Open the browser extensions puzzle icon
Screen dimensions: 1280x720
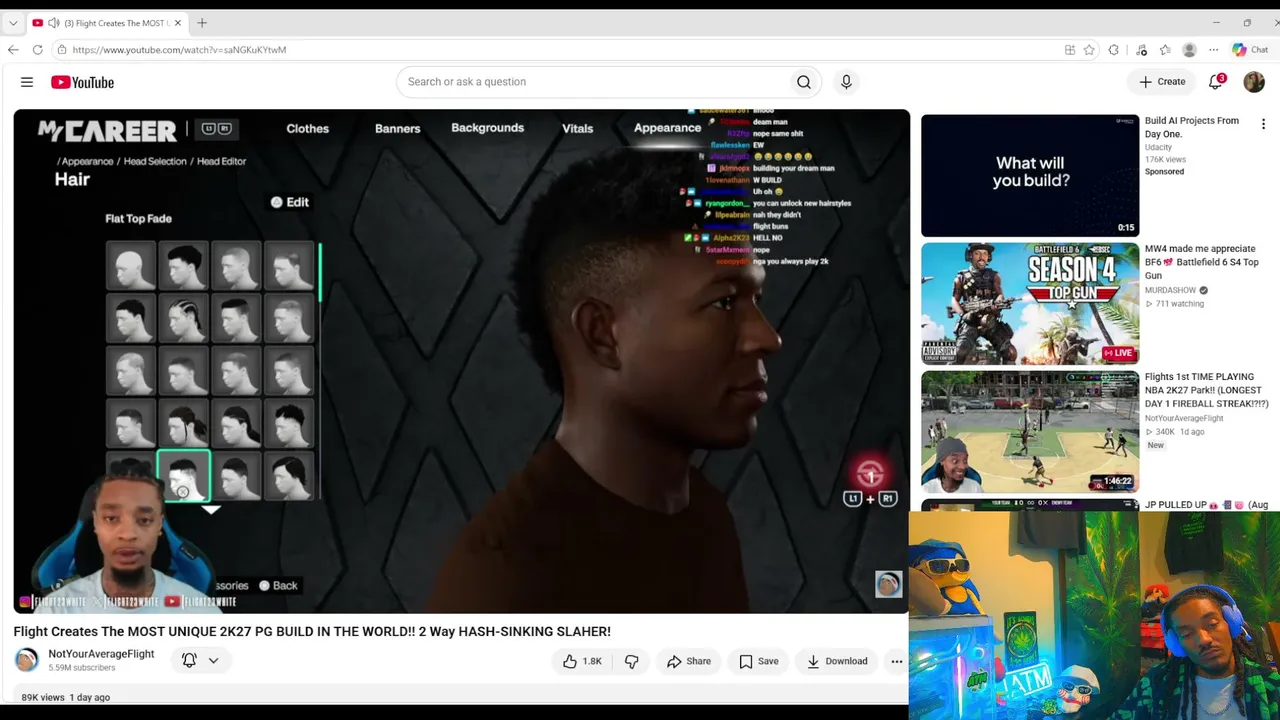click(1114, 50)
